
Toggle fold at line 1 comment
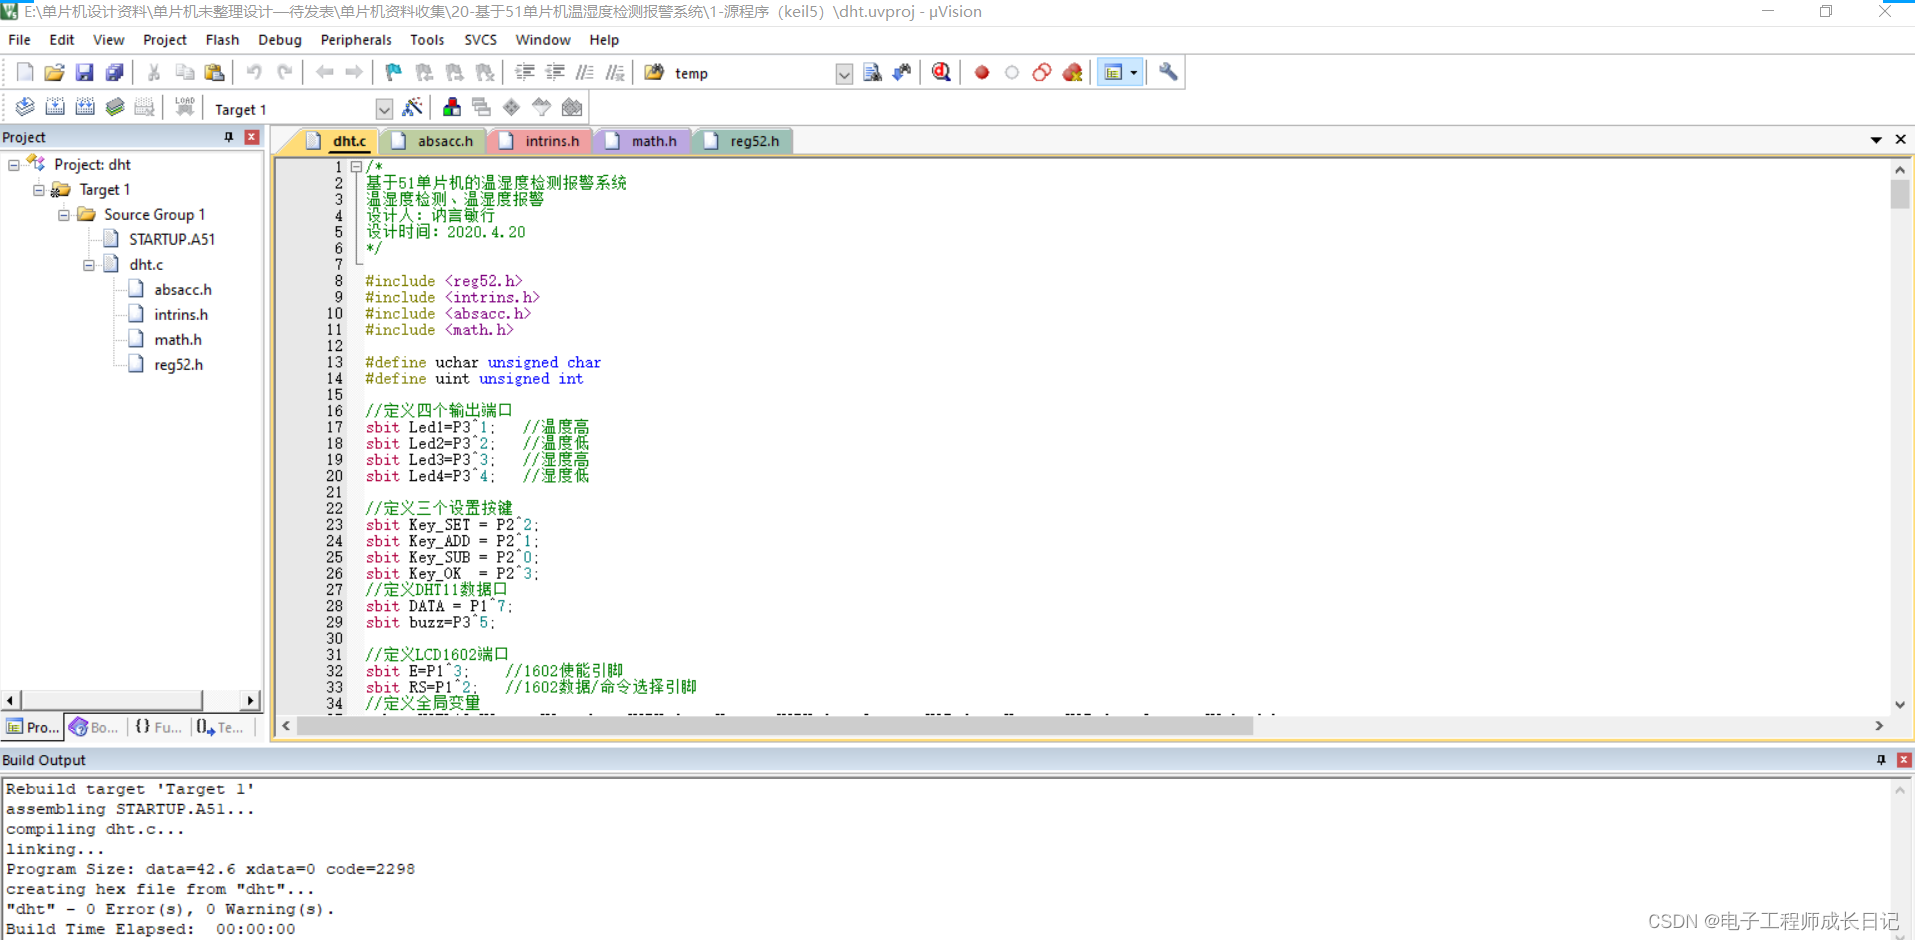[x=356, y=167]
